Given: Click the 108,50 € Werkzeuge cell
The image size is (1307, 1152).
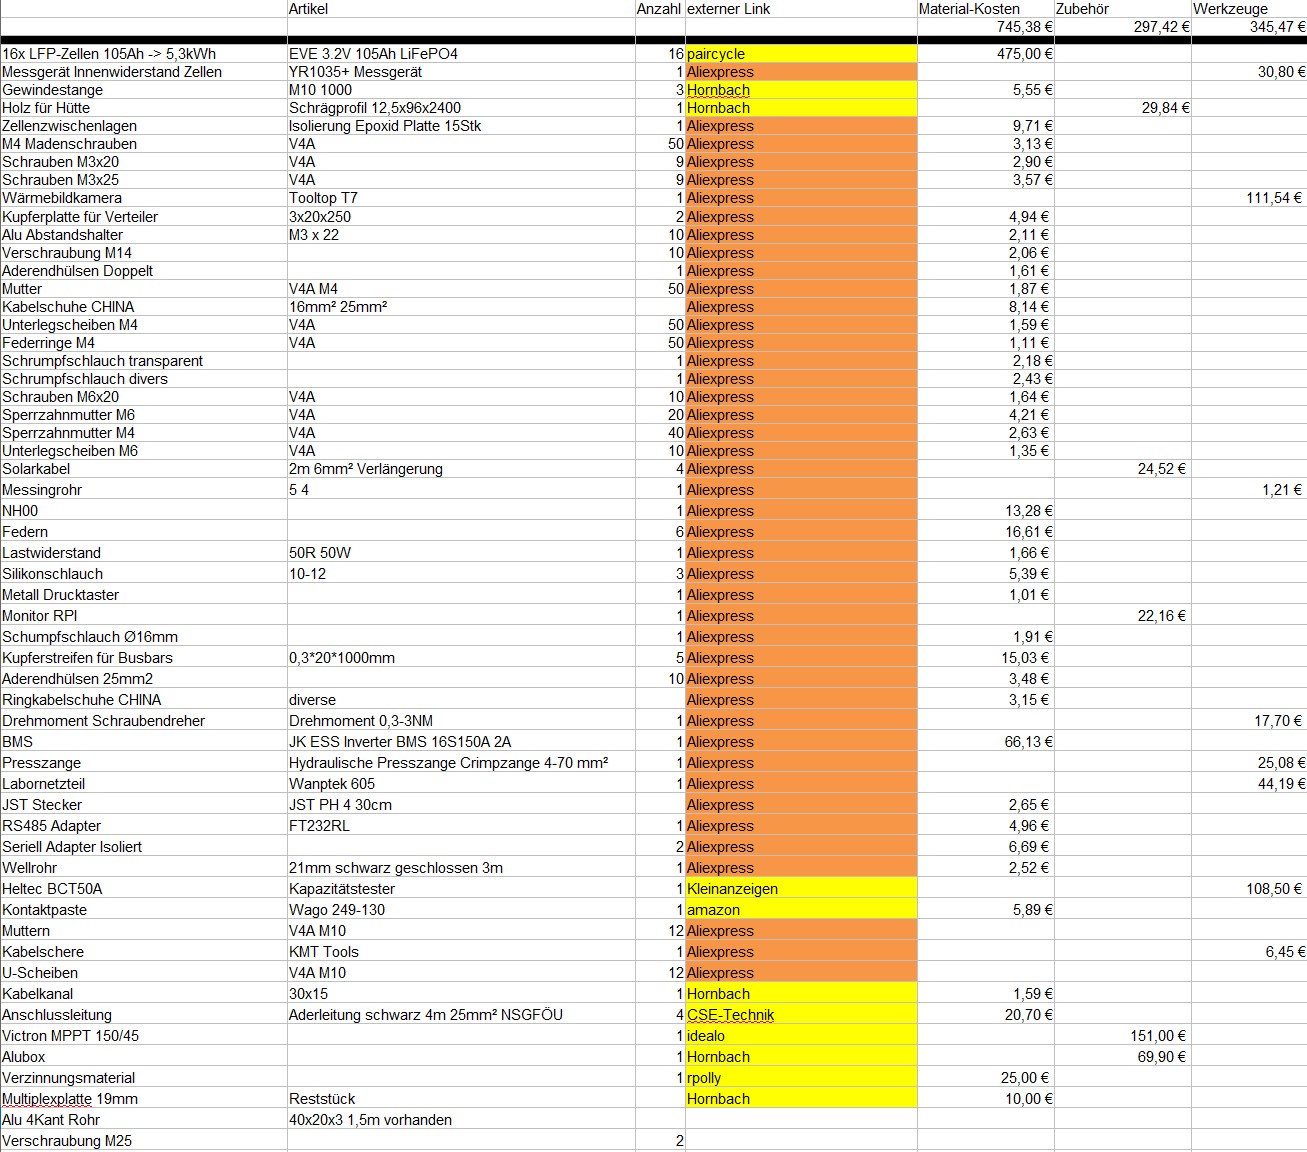Looking at the screenshot, I should tap(1249, 889).
